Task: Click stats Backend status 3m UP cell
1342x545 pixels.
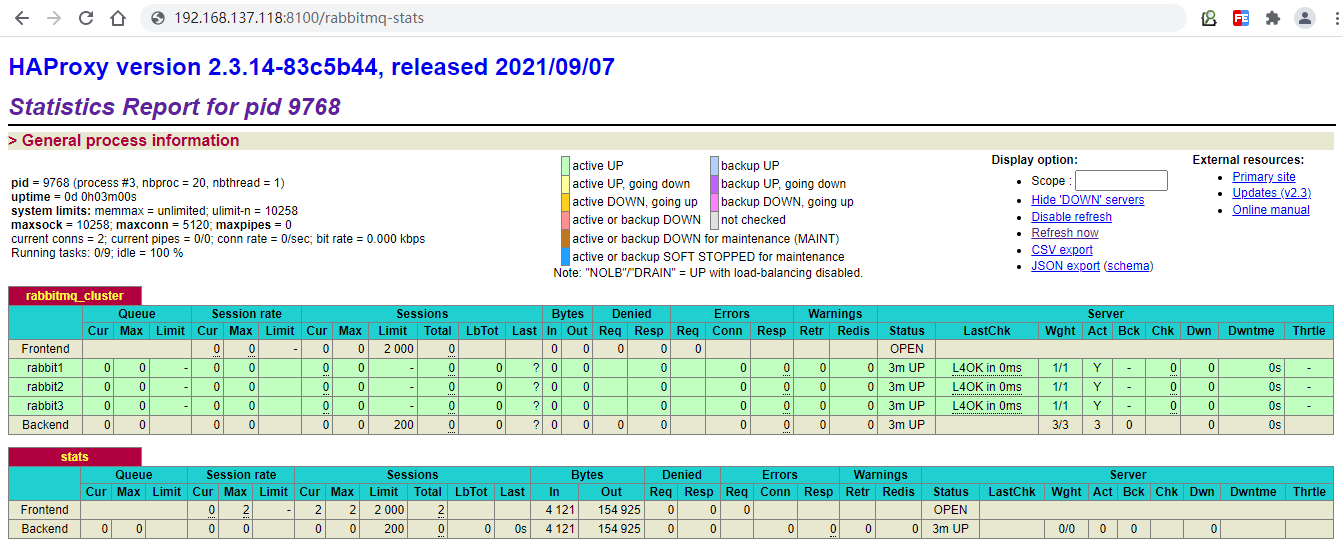Action: (x=951, y=529)
